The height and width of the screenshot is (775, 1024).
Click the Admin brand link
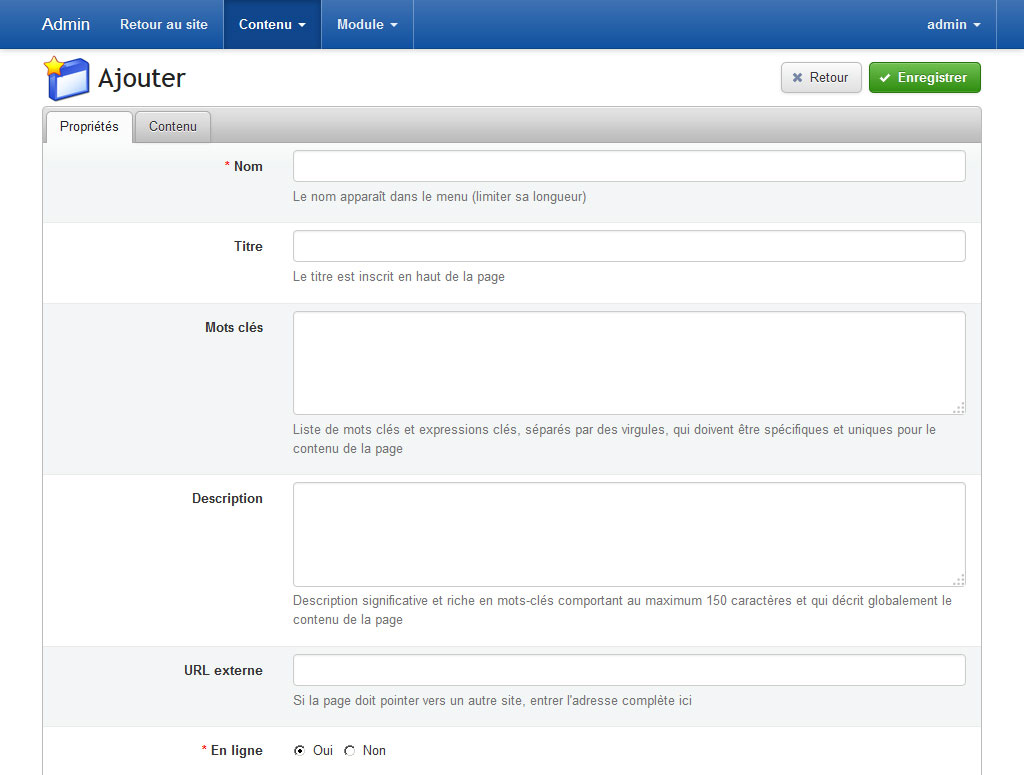66,24
